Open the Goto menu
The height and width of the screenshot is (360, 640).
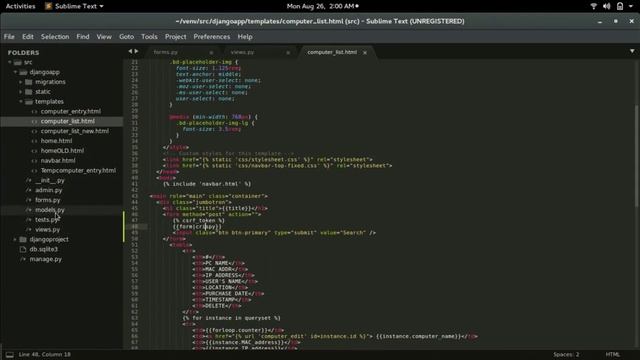(127, 37)
